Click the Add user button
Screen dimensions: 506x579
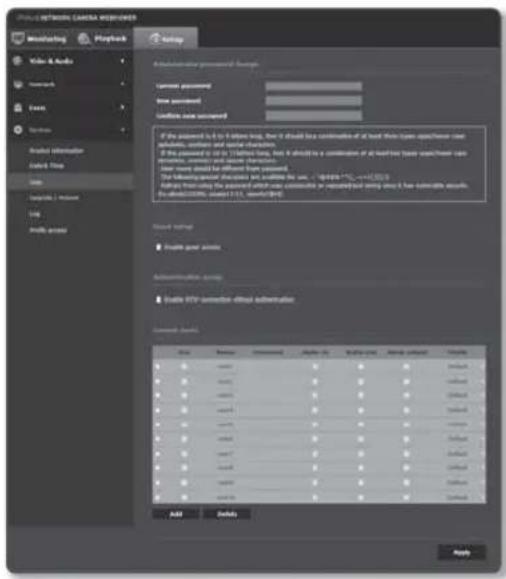pyautogui.click(x=176, y=514)
